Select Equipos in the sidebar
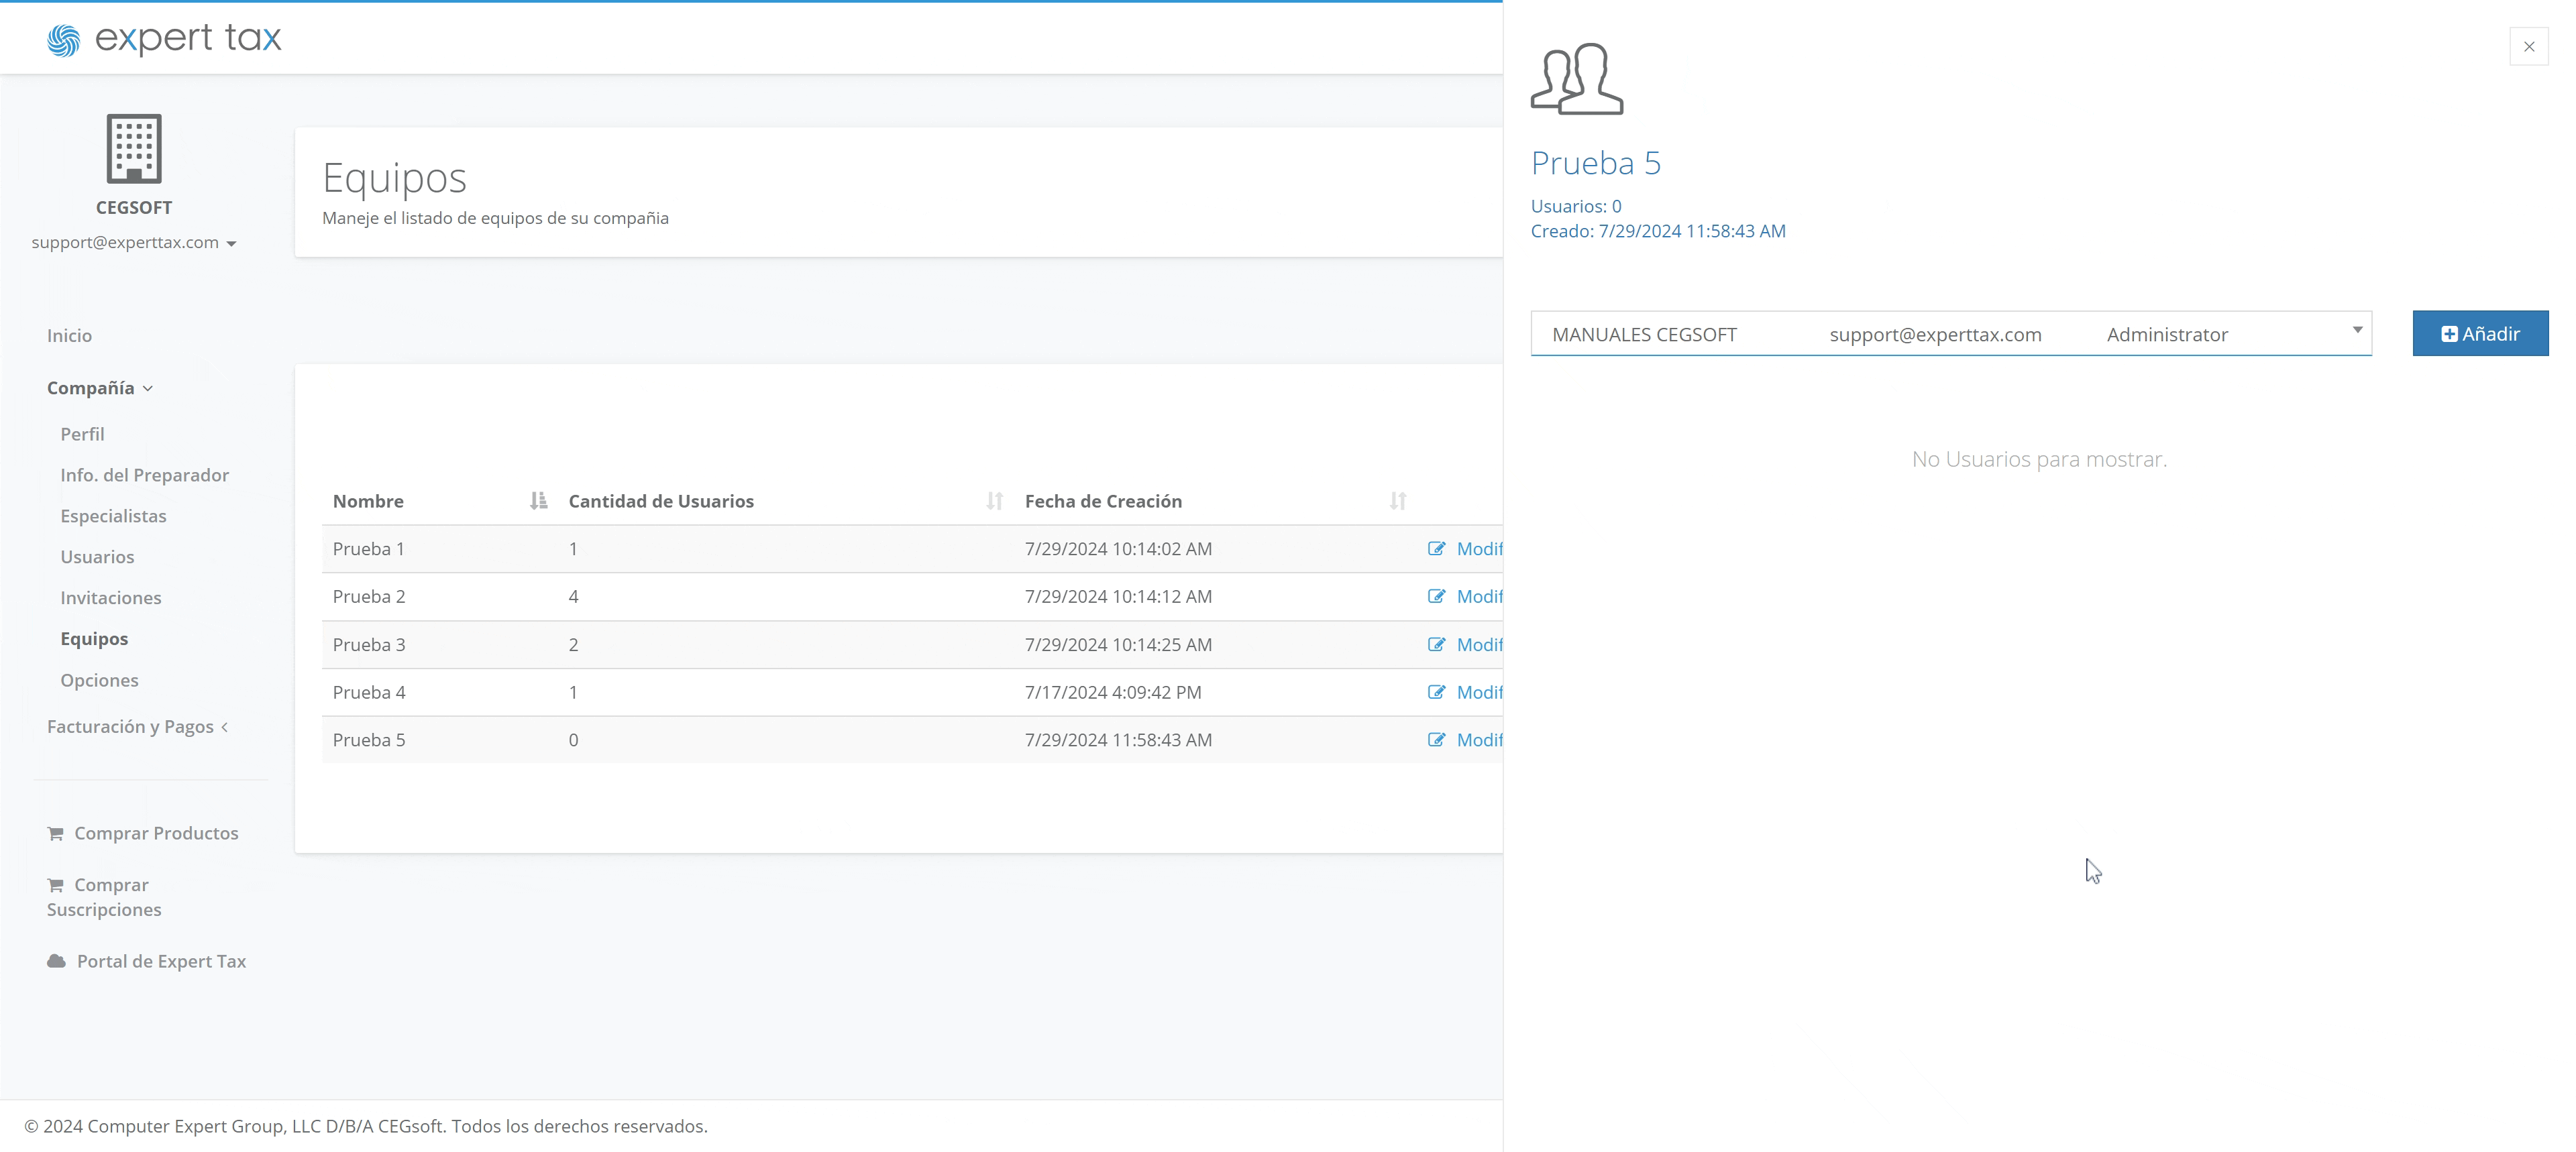This screenshot has height=1152, width=2576. (x=94, y=639)
